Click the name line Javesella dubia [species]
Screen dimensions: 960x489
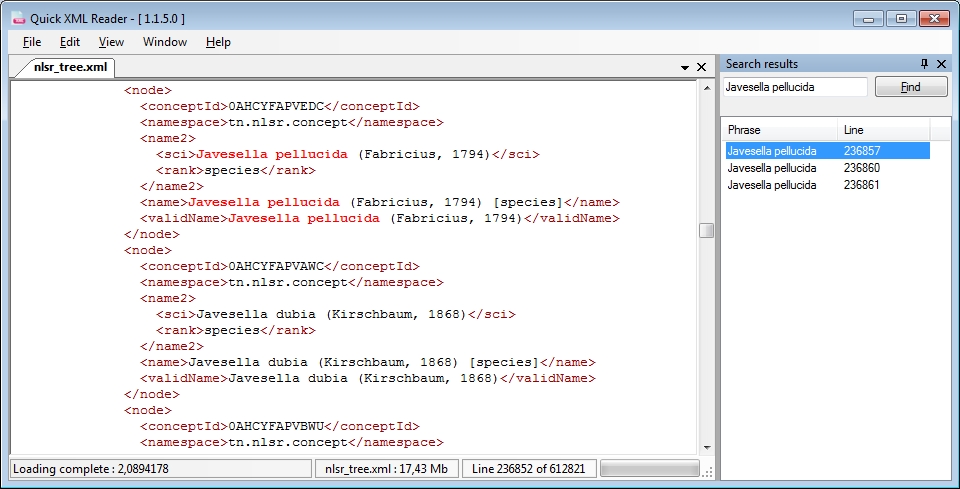pyautogui.click(x=368, y=362)
